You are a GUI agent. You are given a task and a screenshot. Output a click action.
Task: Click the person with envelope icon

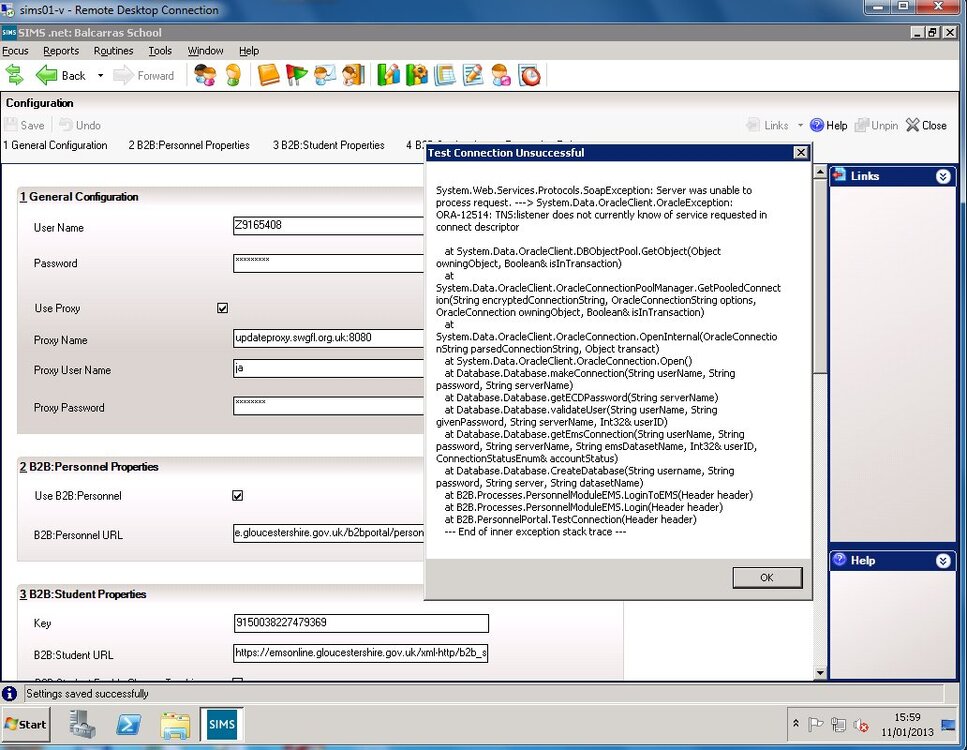pos(325,75)
